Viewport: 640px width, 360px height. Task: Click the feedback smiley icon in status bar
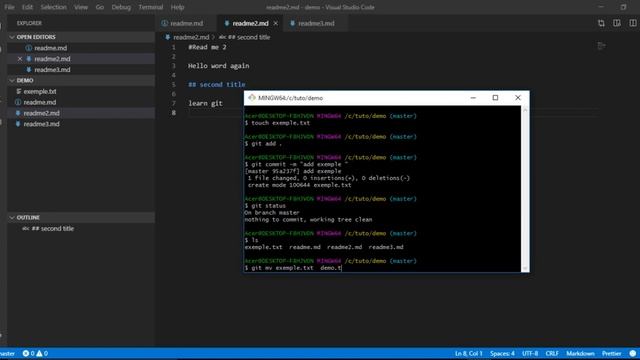[x=633, y=353]
